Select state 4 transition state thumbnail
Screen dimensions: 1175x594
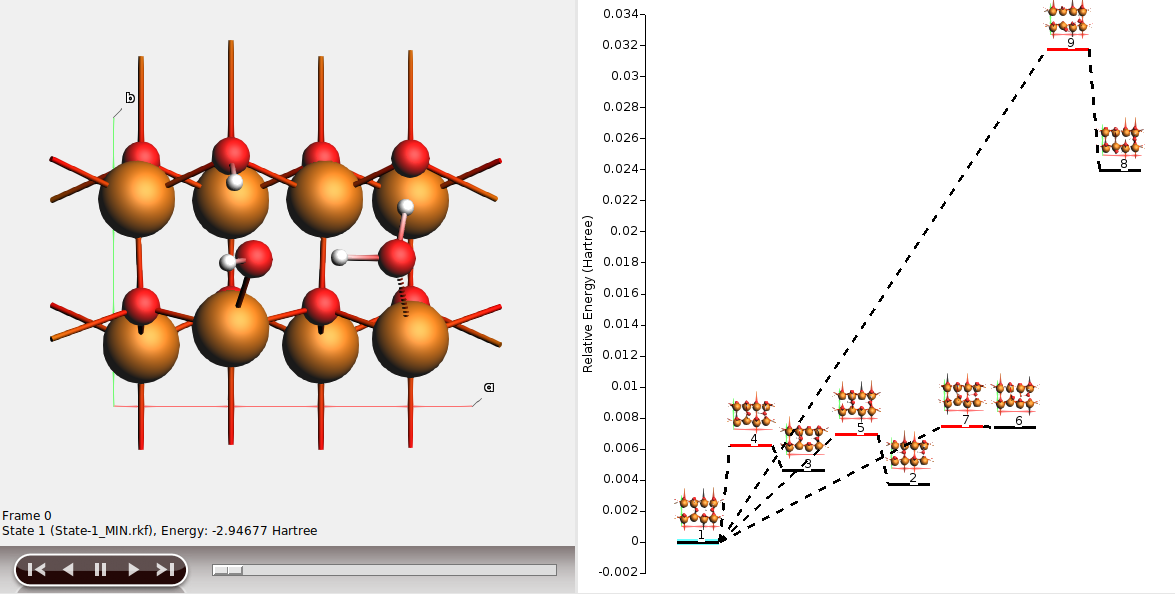pos(751,413)
